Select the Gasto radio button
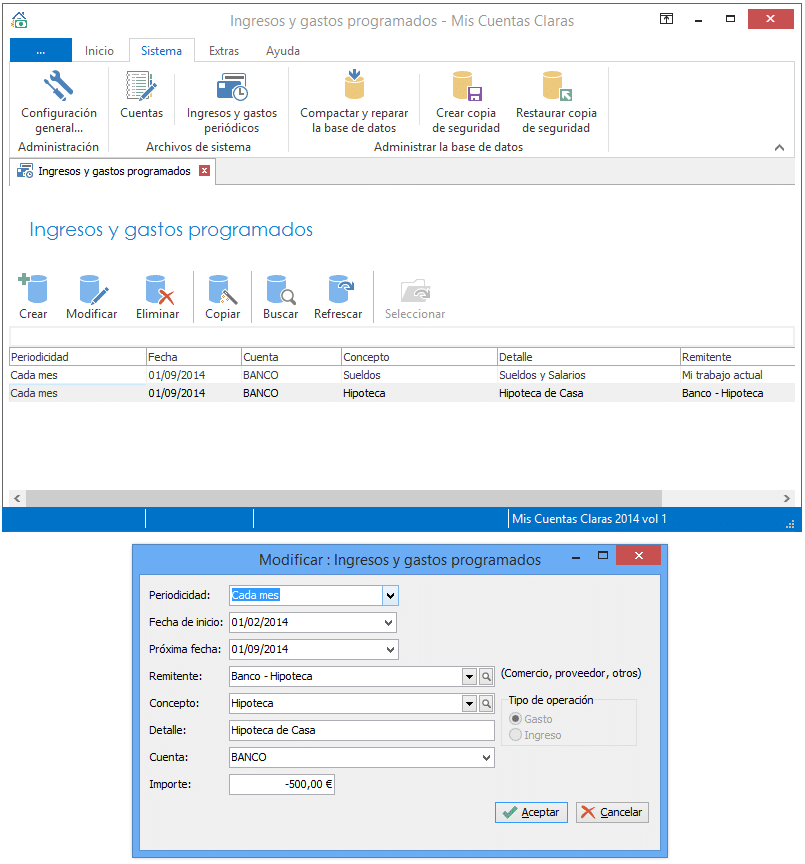 click(516, 719)
